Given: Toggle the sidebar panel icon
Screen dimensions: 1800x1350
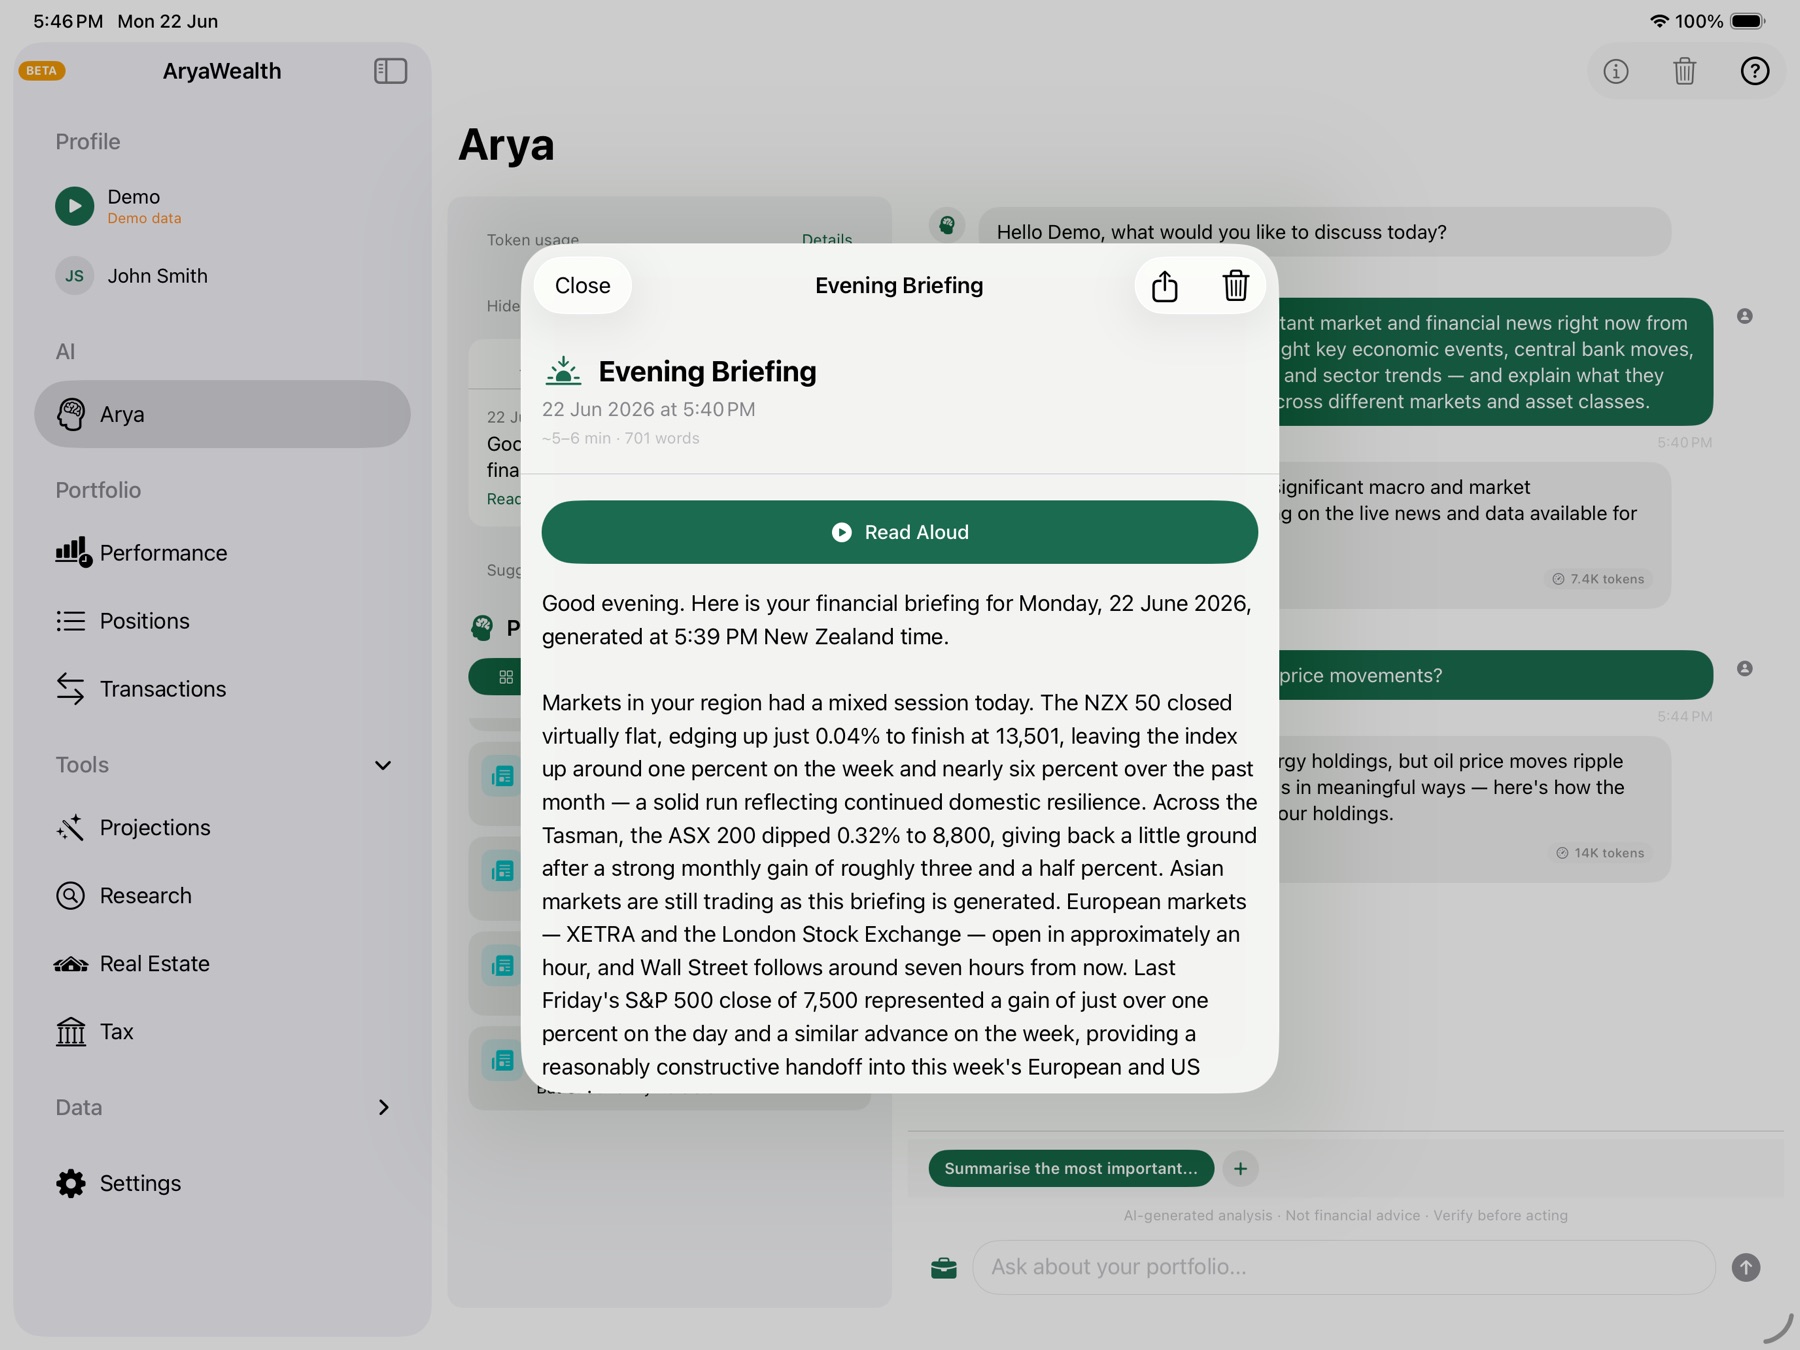Looking at the screenshot, I should (390, 71).
